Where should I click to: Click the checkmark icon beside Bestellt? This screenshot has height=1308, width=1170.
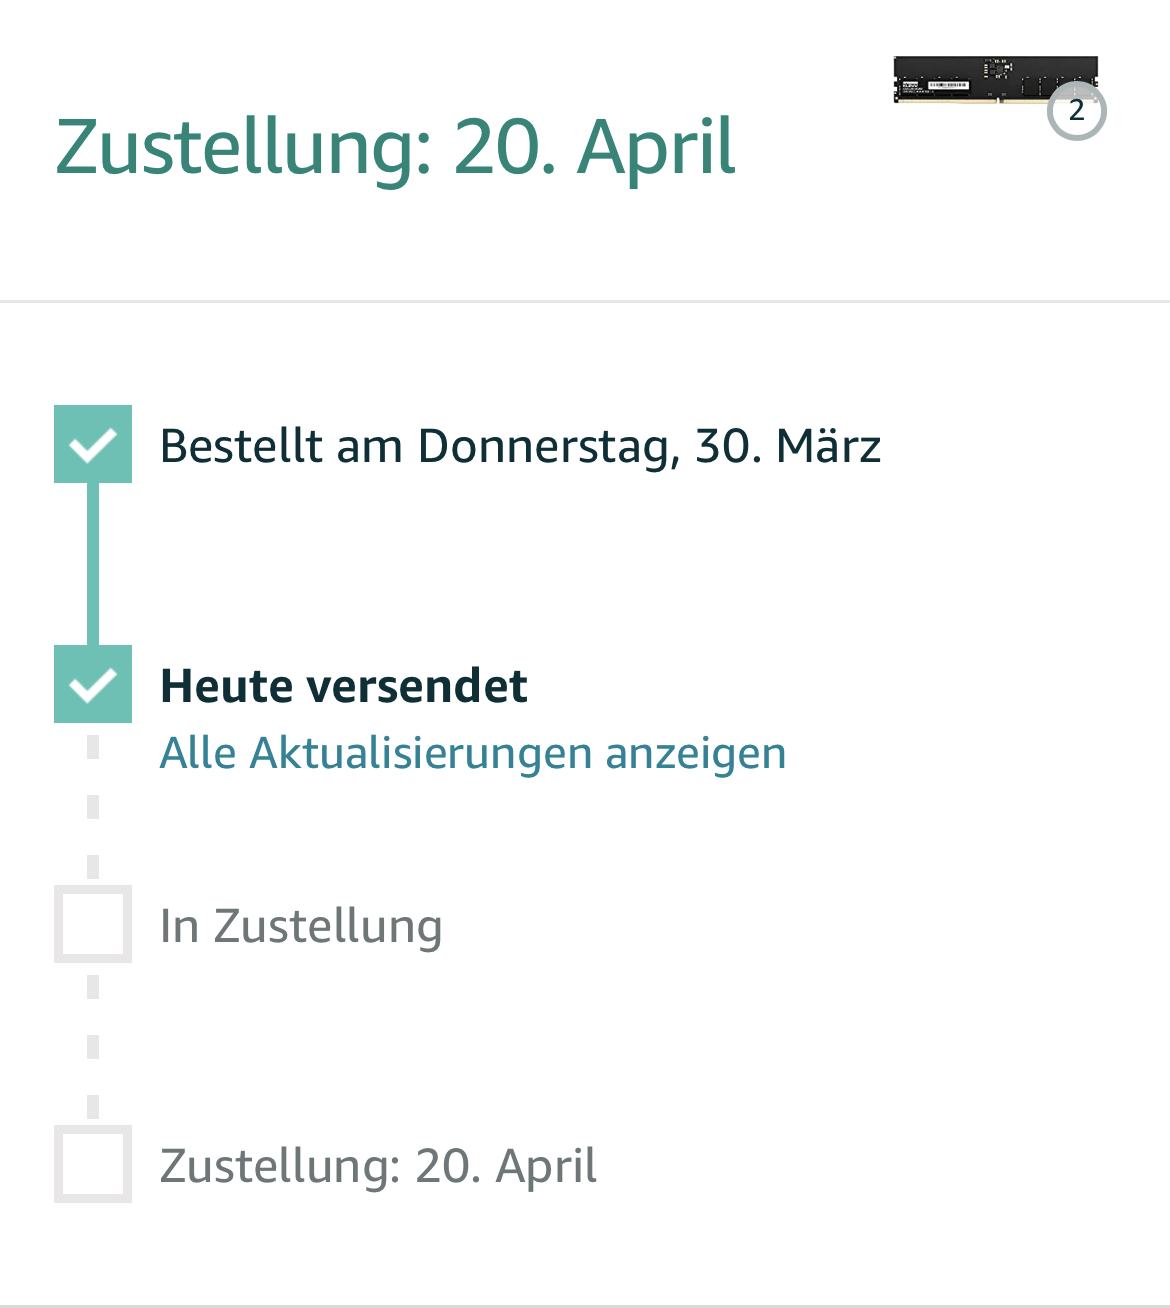pos(92,444)
